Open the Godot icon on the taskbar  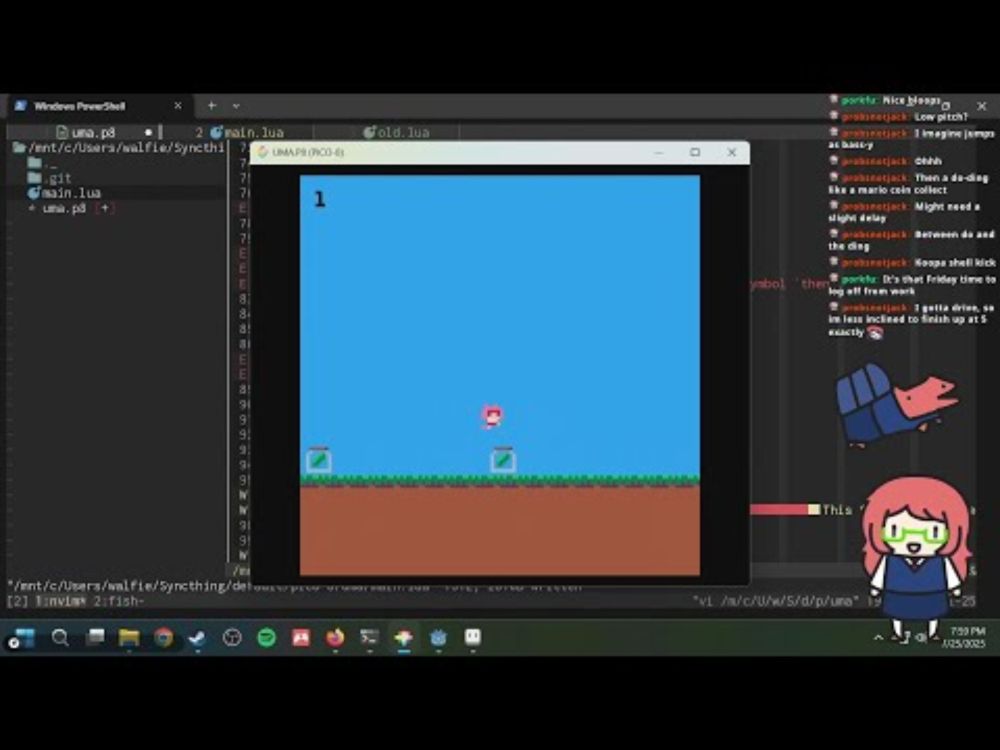click(438, 637)
